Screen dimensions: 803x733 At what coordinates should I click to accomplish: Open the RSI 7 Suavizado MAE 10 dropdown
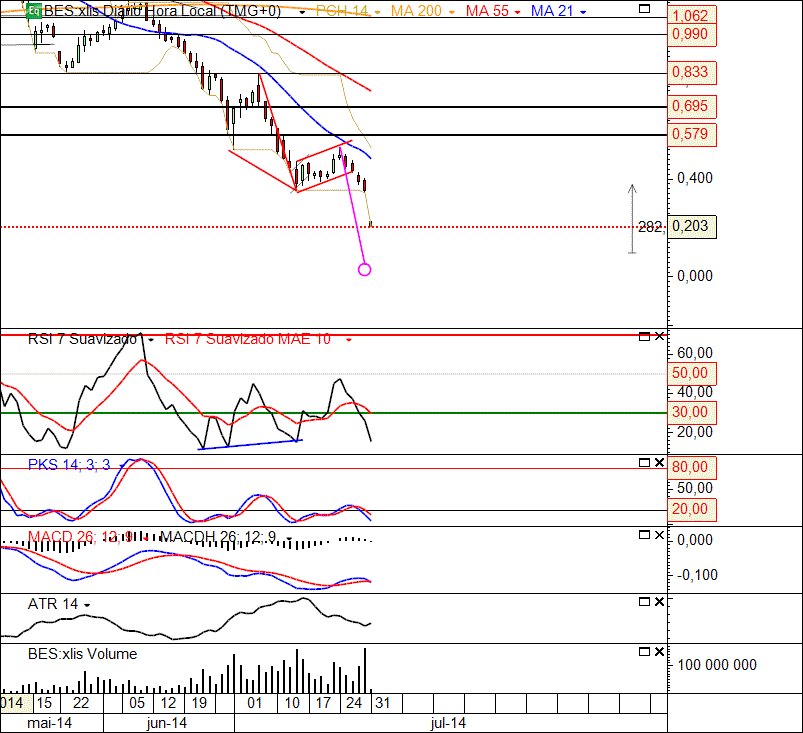pyautogui.click(x=349, y=340)
